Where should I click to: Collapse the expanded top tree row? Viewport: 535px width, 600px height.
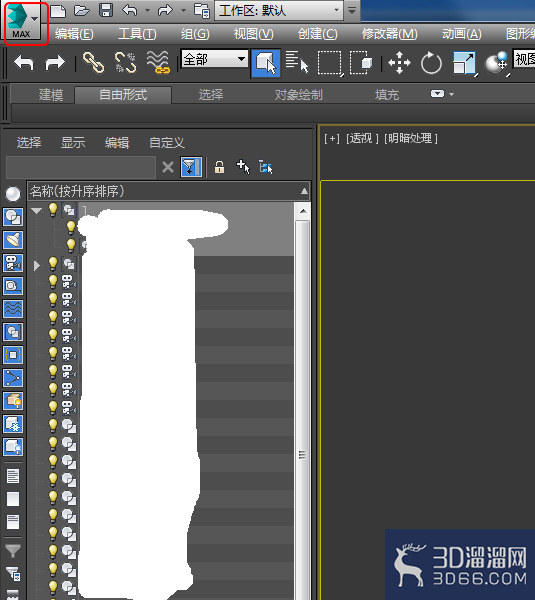point(36,210)
